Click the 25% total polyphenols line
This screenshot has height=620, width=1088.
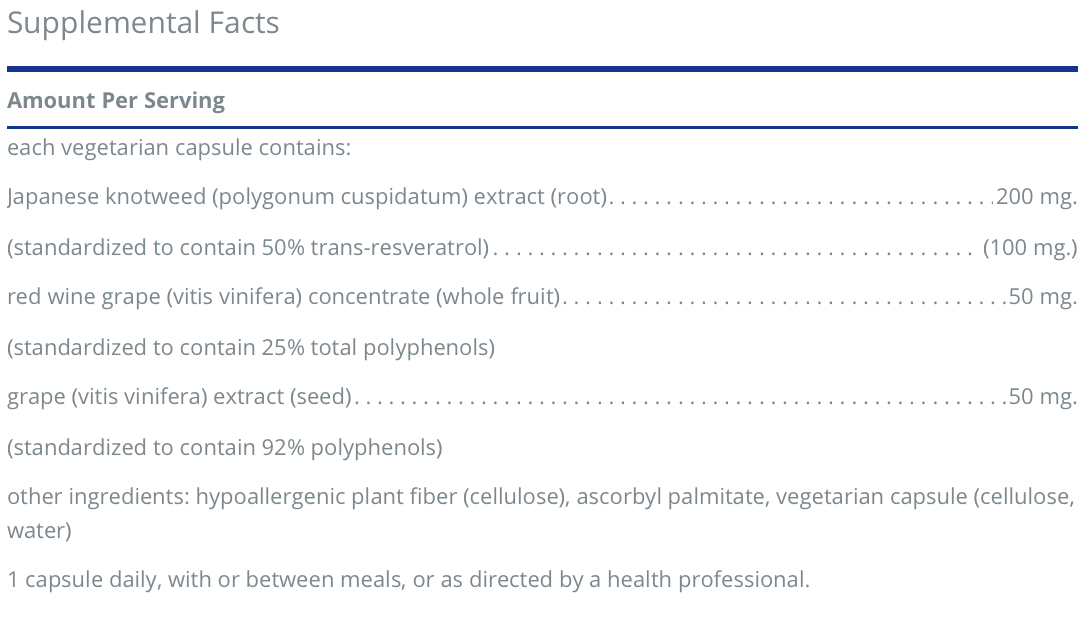(x=251, y=347)
